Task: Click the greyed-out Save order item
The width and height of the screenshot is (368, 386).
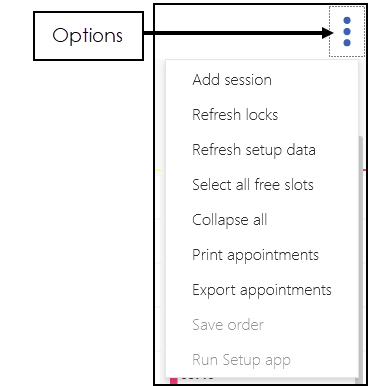Action: pyautogui.click(x=228, y=325)
